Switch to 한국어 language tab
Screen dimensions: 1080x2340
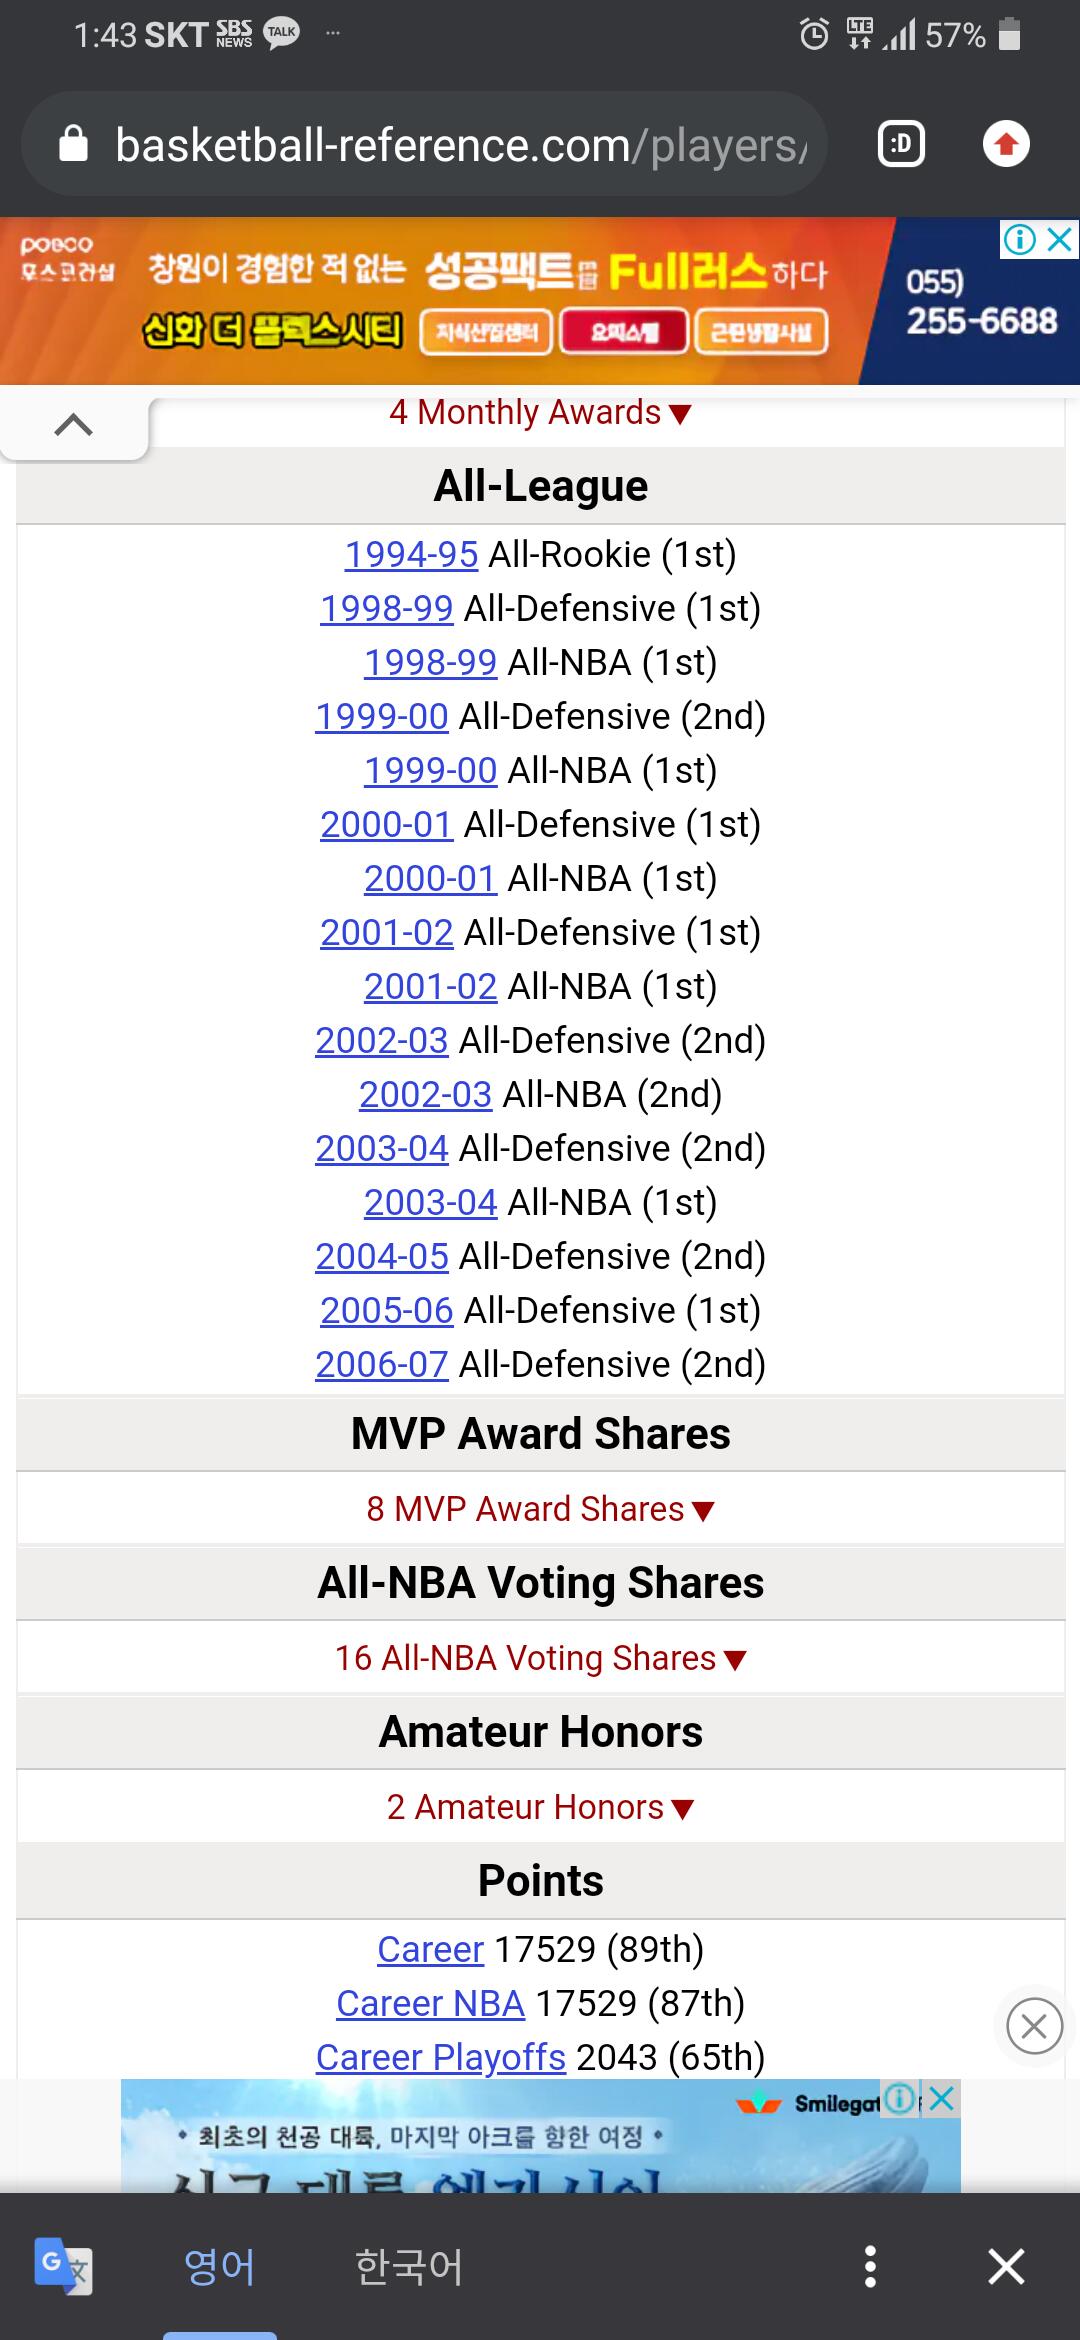(x=409, y=2266)
